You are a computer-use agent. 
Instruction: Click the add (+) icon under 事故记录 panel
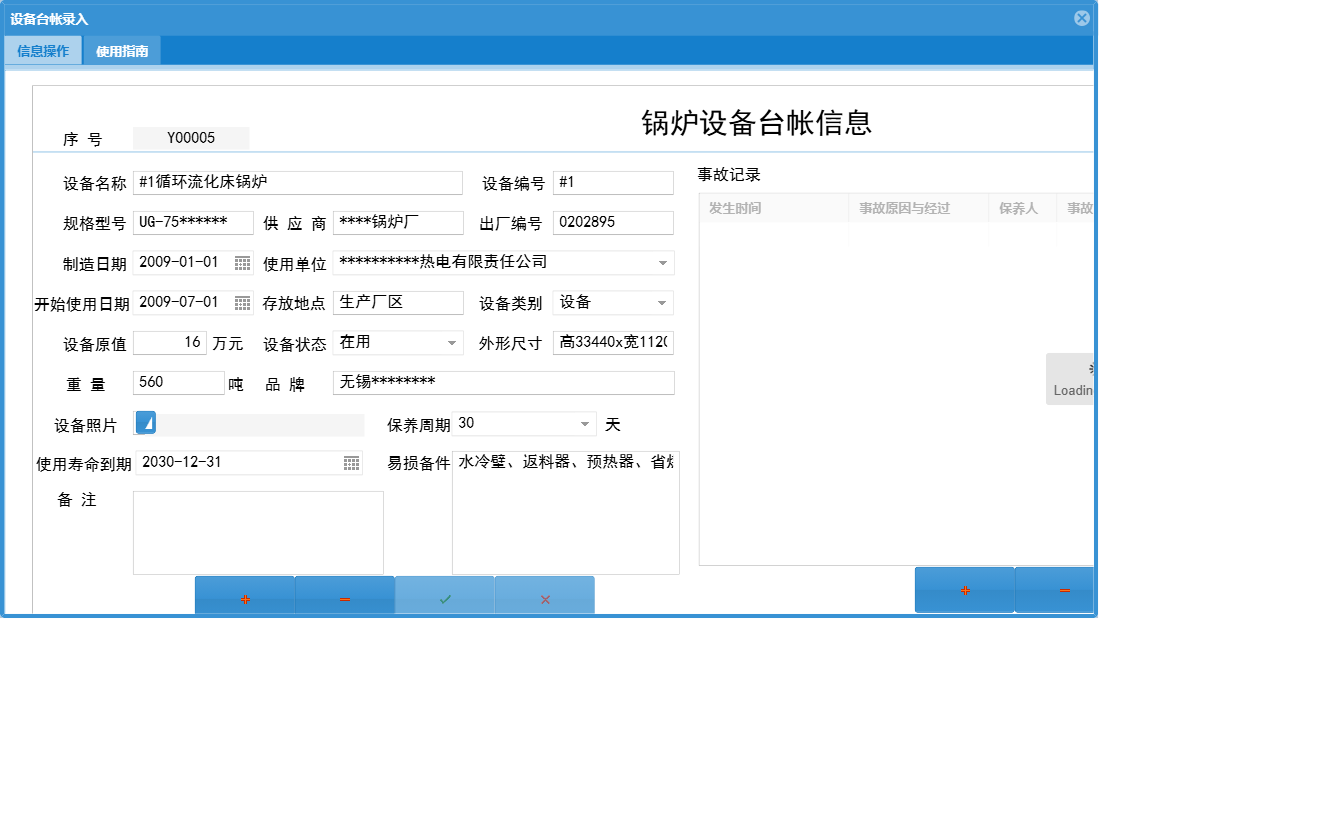963,589
